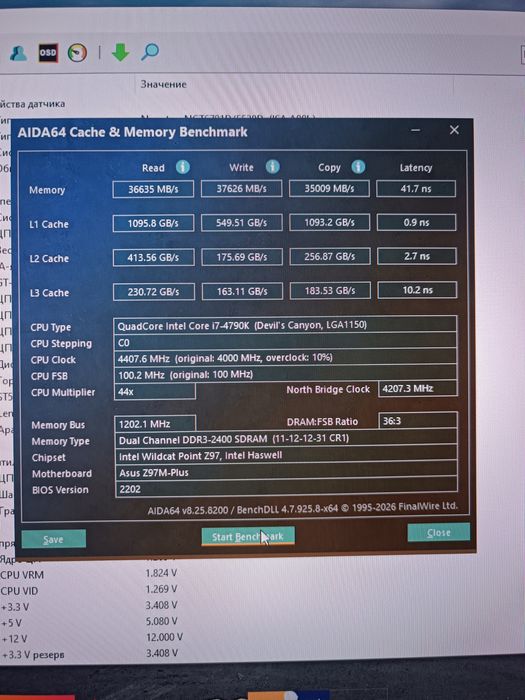Click the Copy info icon
The width and height of the screenshot is (525, 700).
358,167
